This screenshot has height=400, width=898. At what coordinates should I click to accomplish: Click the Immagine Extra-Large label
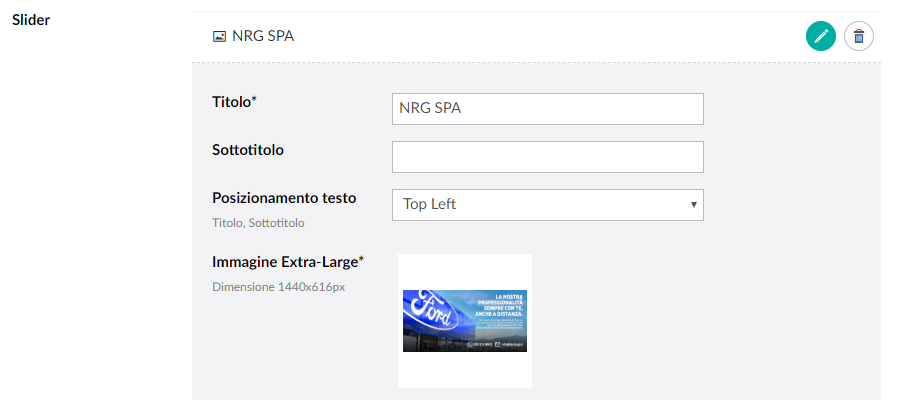285,262
